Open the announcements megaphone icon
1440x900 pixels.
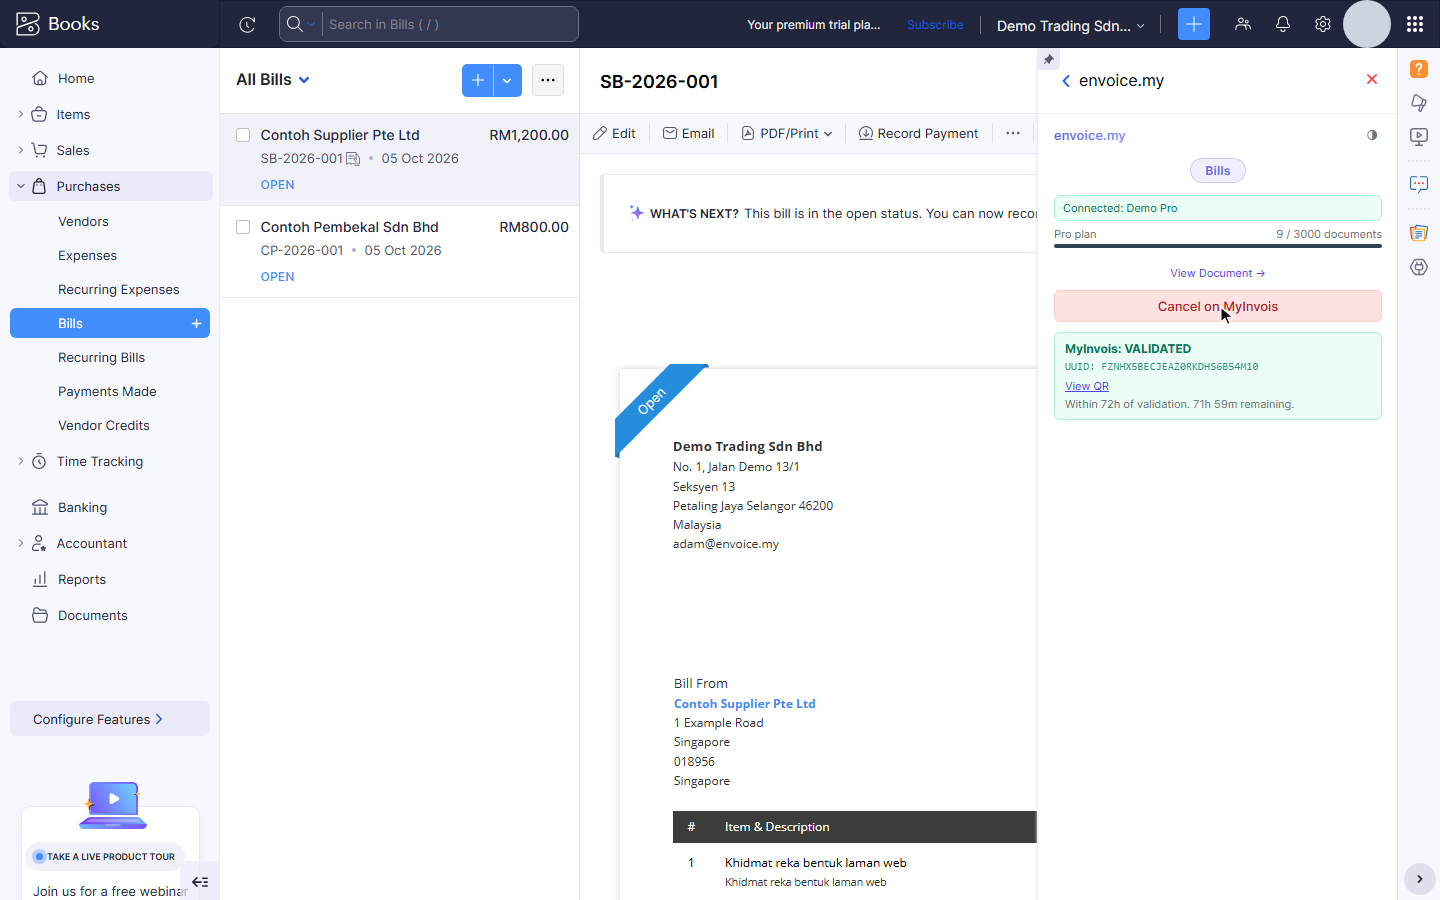tap(1419, 102)
